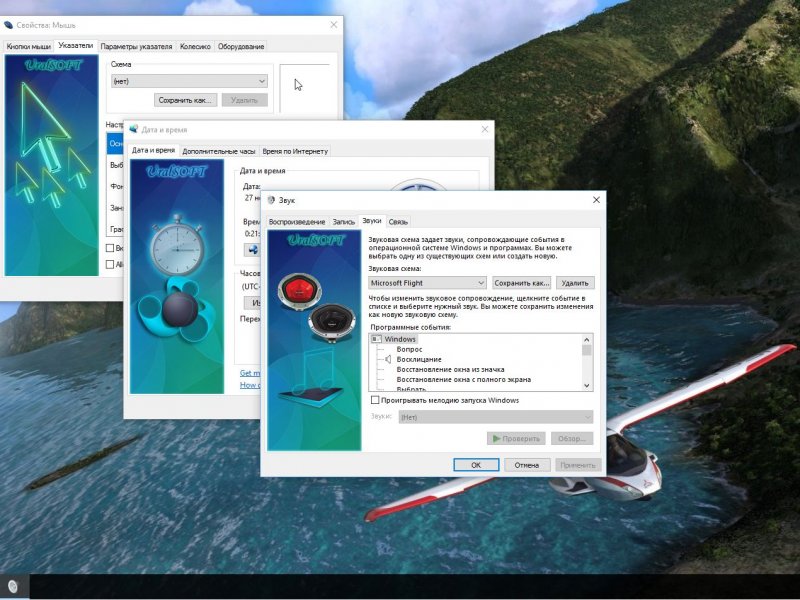Open the Start button on the taskbar

coord(14,587)
